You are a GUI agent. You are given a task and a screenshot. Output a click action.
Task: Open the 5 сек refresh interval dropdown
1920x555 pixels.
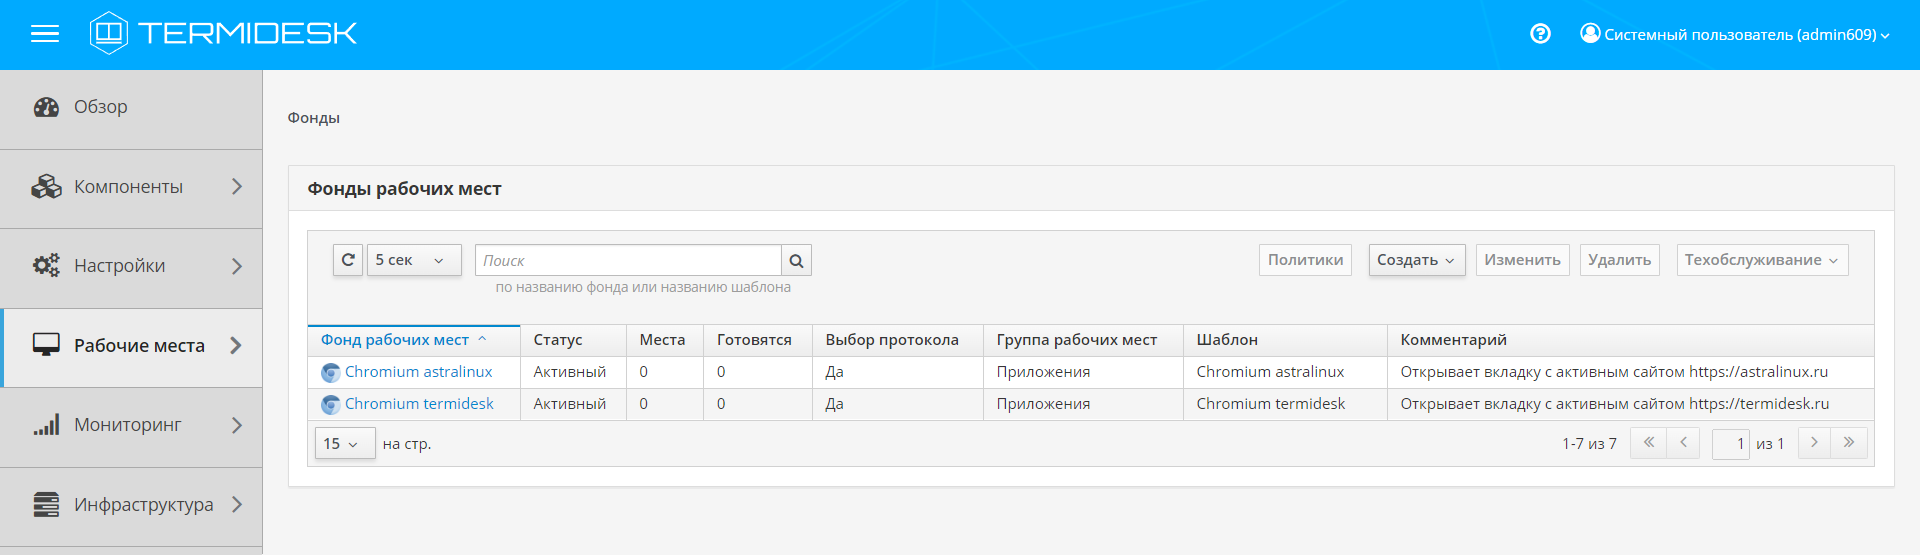point(413,260)
